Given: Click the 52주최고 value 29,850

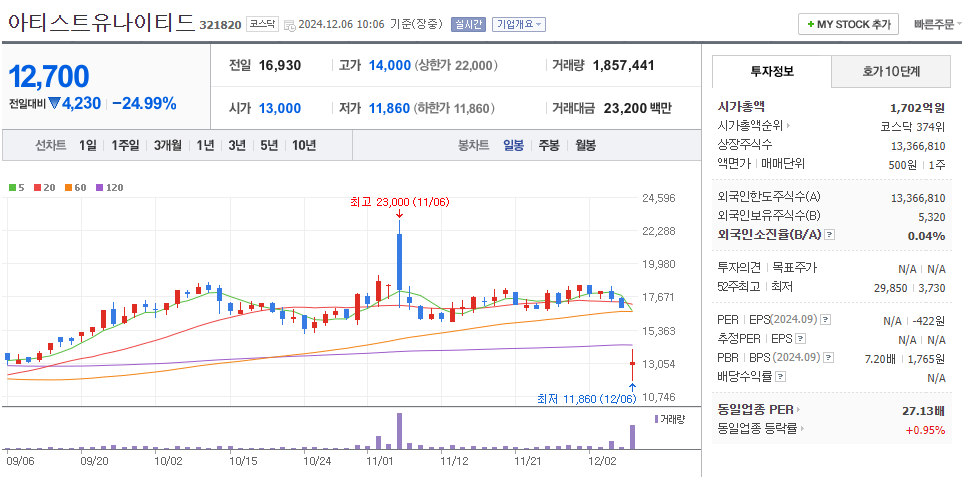Looking at the screenshot, I should pos(891,287).
